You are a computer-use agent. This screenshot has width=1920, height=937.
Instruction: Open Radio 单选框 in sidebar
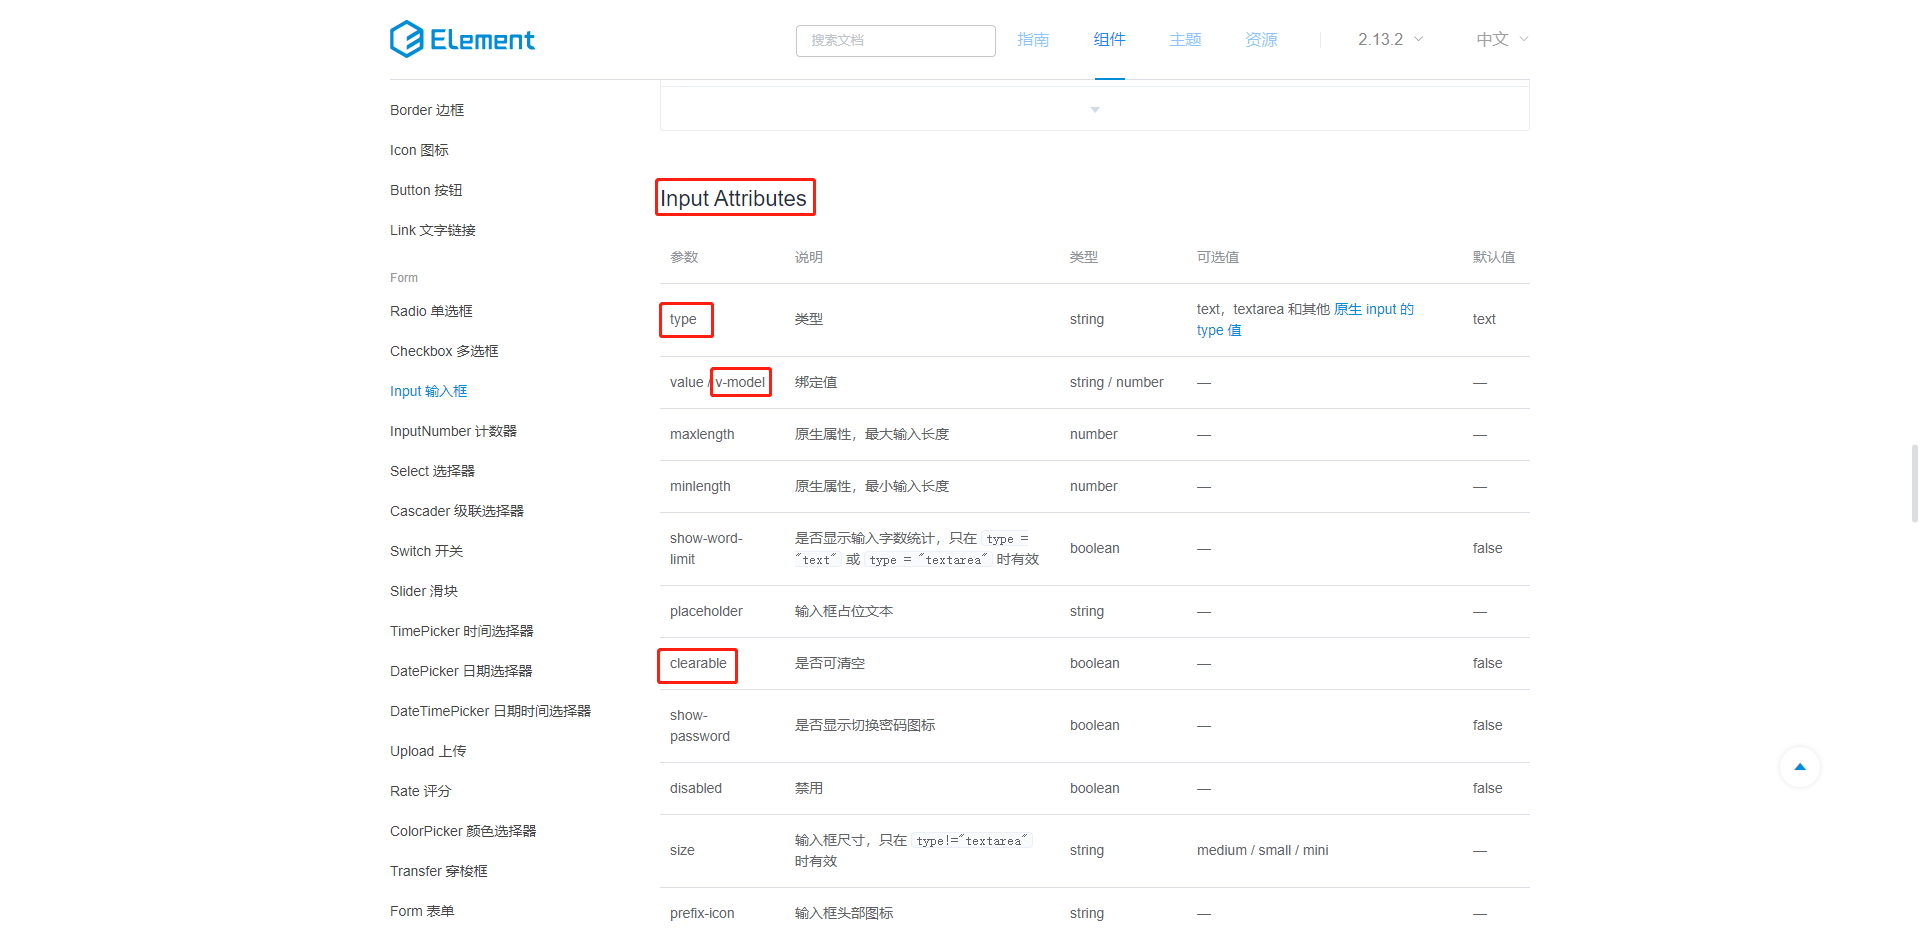point(431,311)
